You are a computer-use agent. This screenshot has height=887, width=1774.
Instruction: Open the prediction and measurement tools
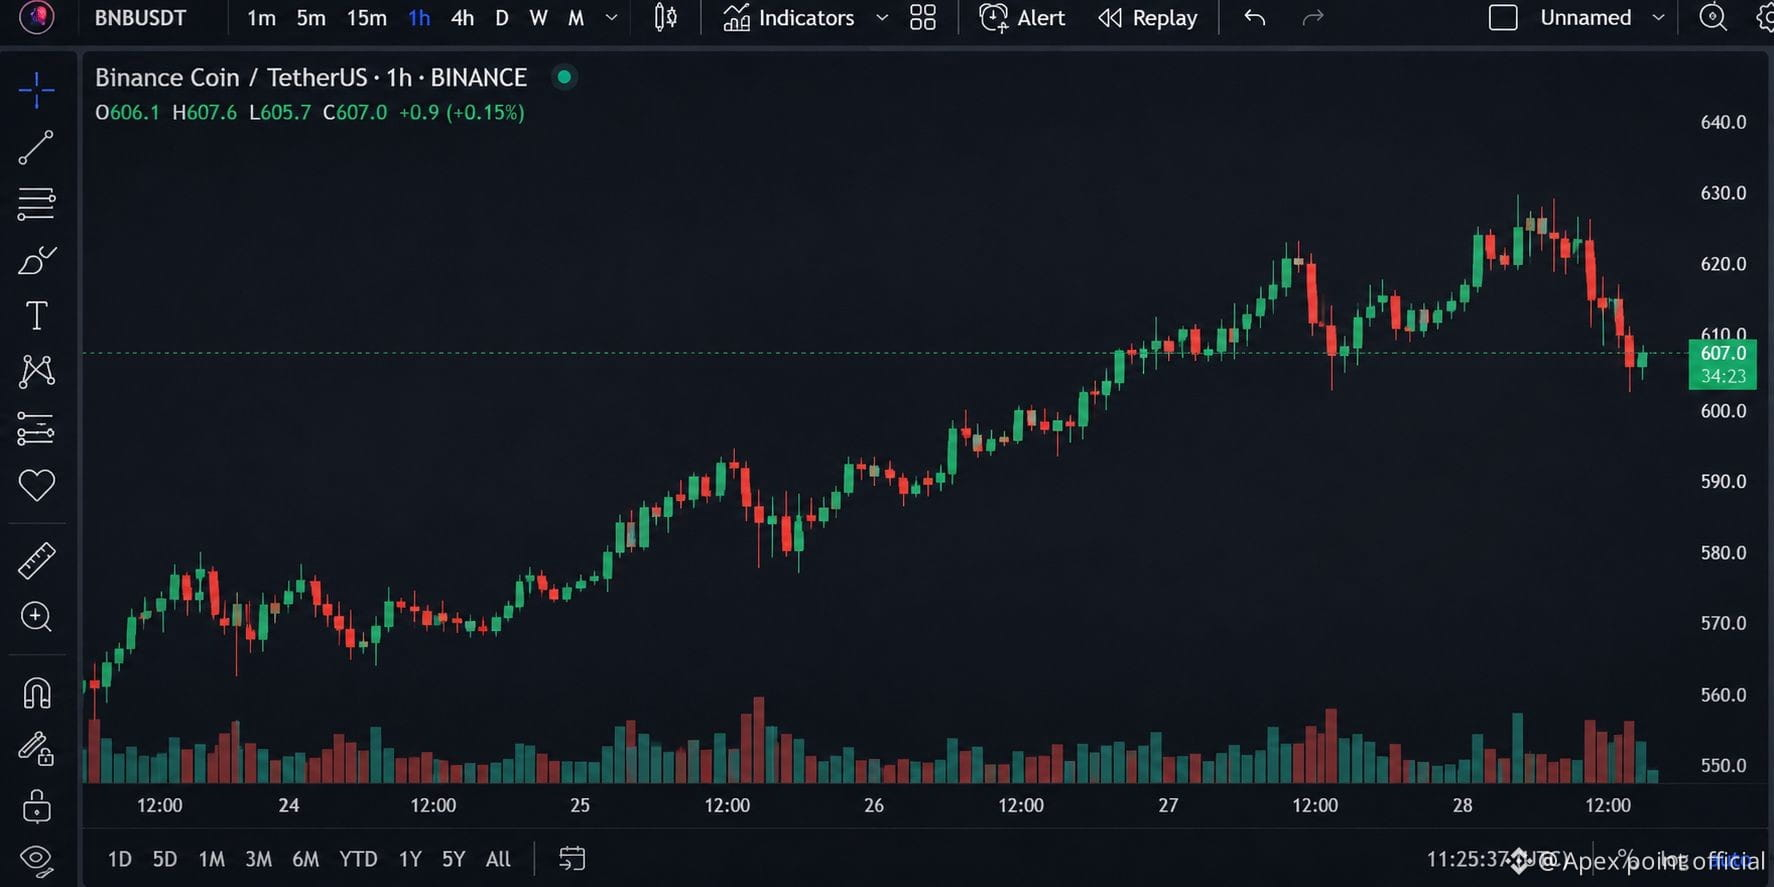pos(36,429)
